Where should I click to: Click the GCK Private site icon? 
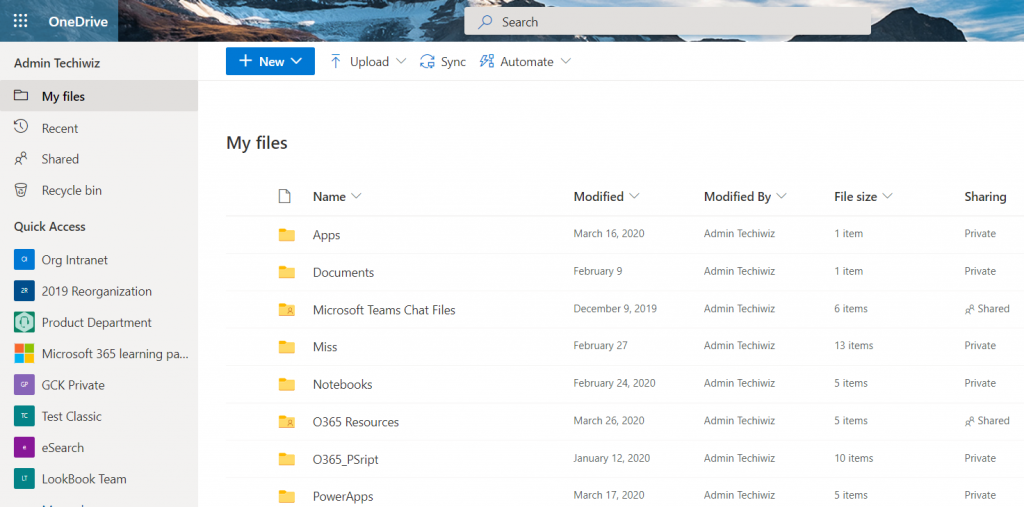click(x=24, y=385)
